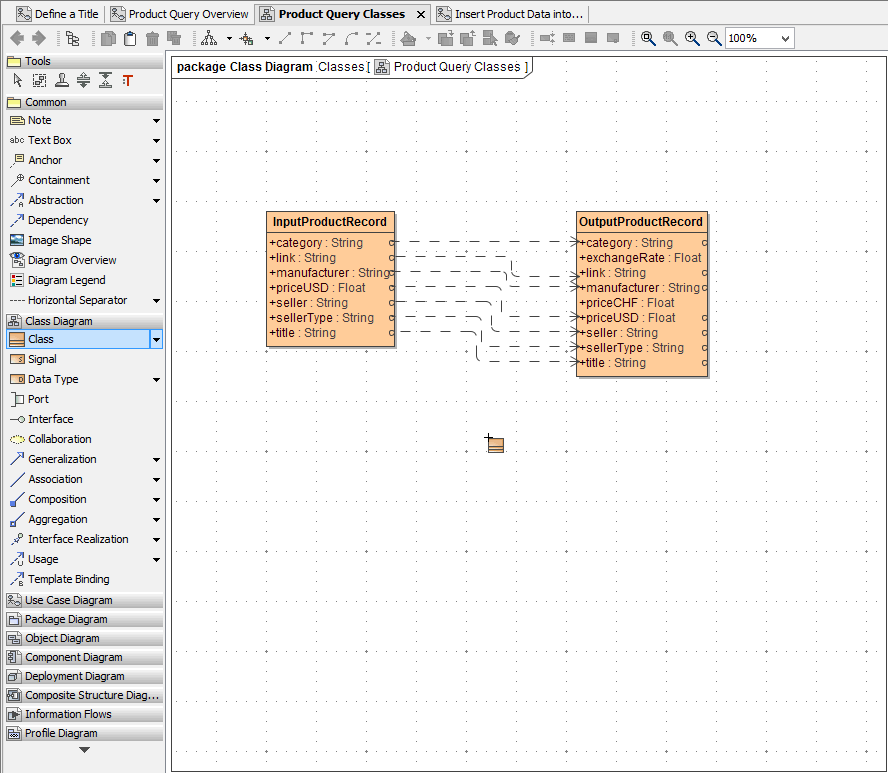Image resolution: width=888 pixels, height=773 pixels.
Task: Click the Zoom Out magnifier
Action: pyautogui.click(x=714, y=38)
